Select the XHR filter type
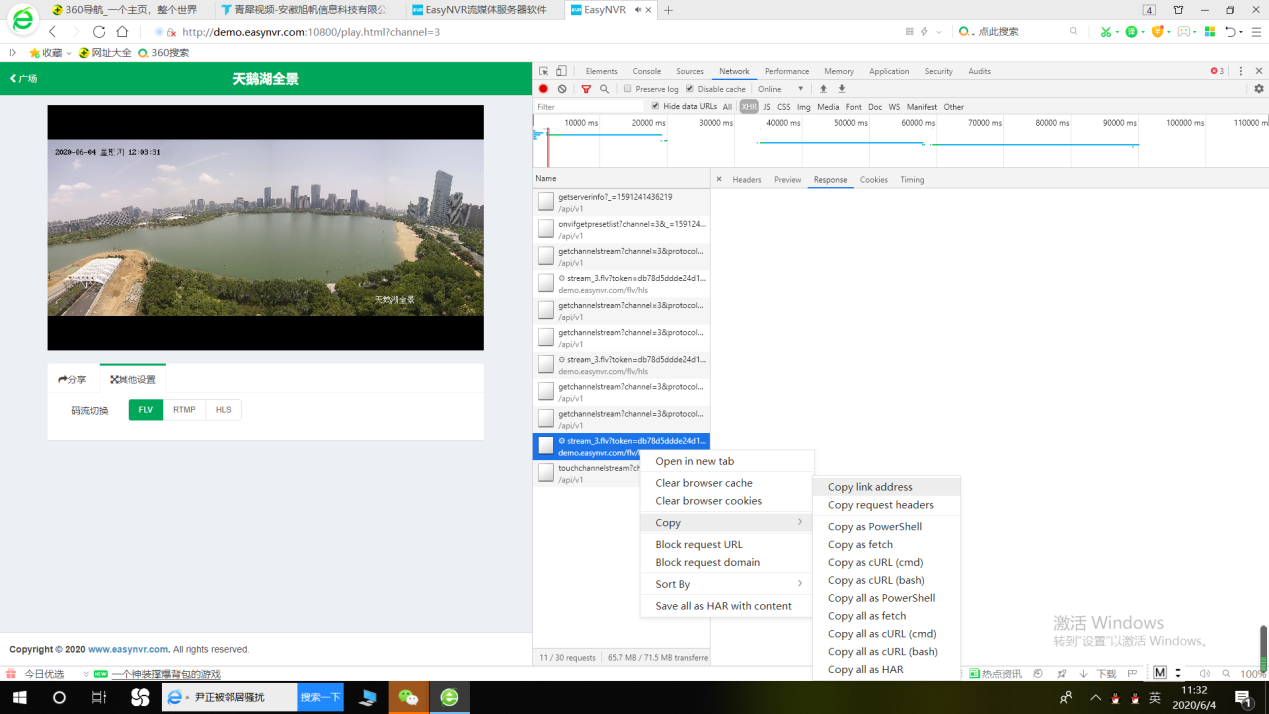Screen dimensions: 1269x714 point(749,107)
